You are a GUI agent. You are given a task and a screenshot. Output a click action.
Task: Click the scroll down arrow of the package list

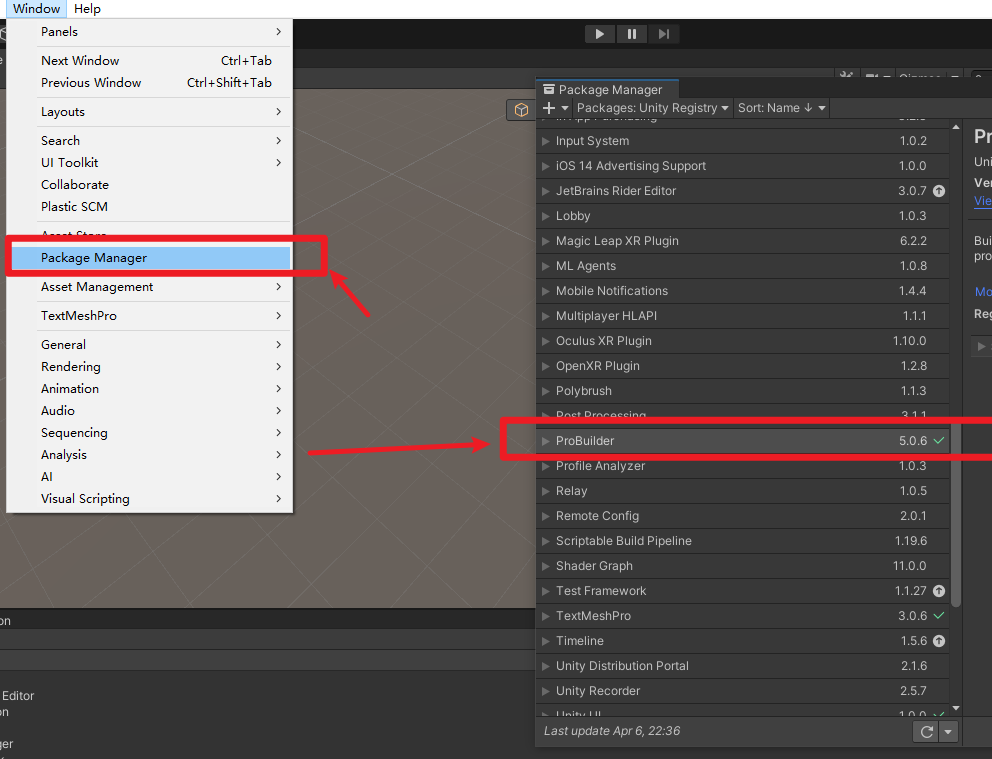point(956,708)
